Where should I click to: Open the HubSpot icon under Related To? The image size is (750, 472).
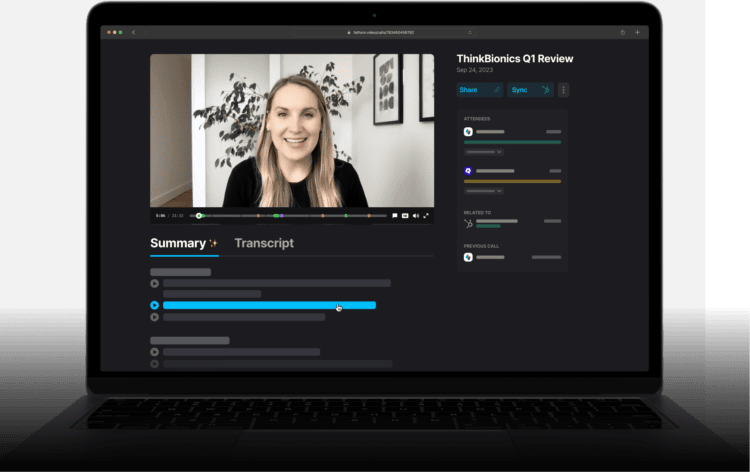tap(468, 223)
